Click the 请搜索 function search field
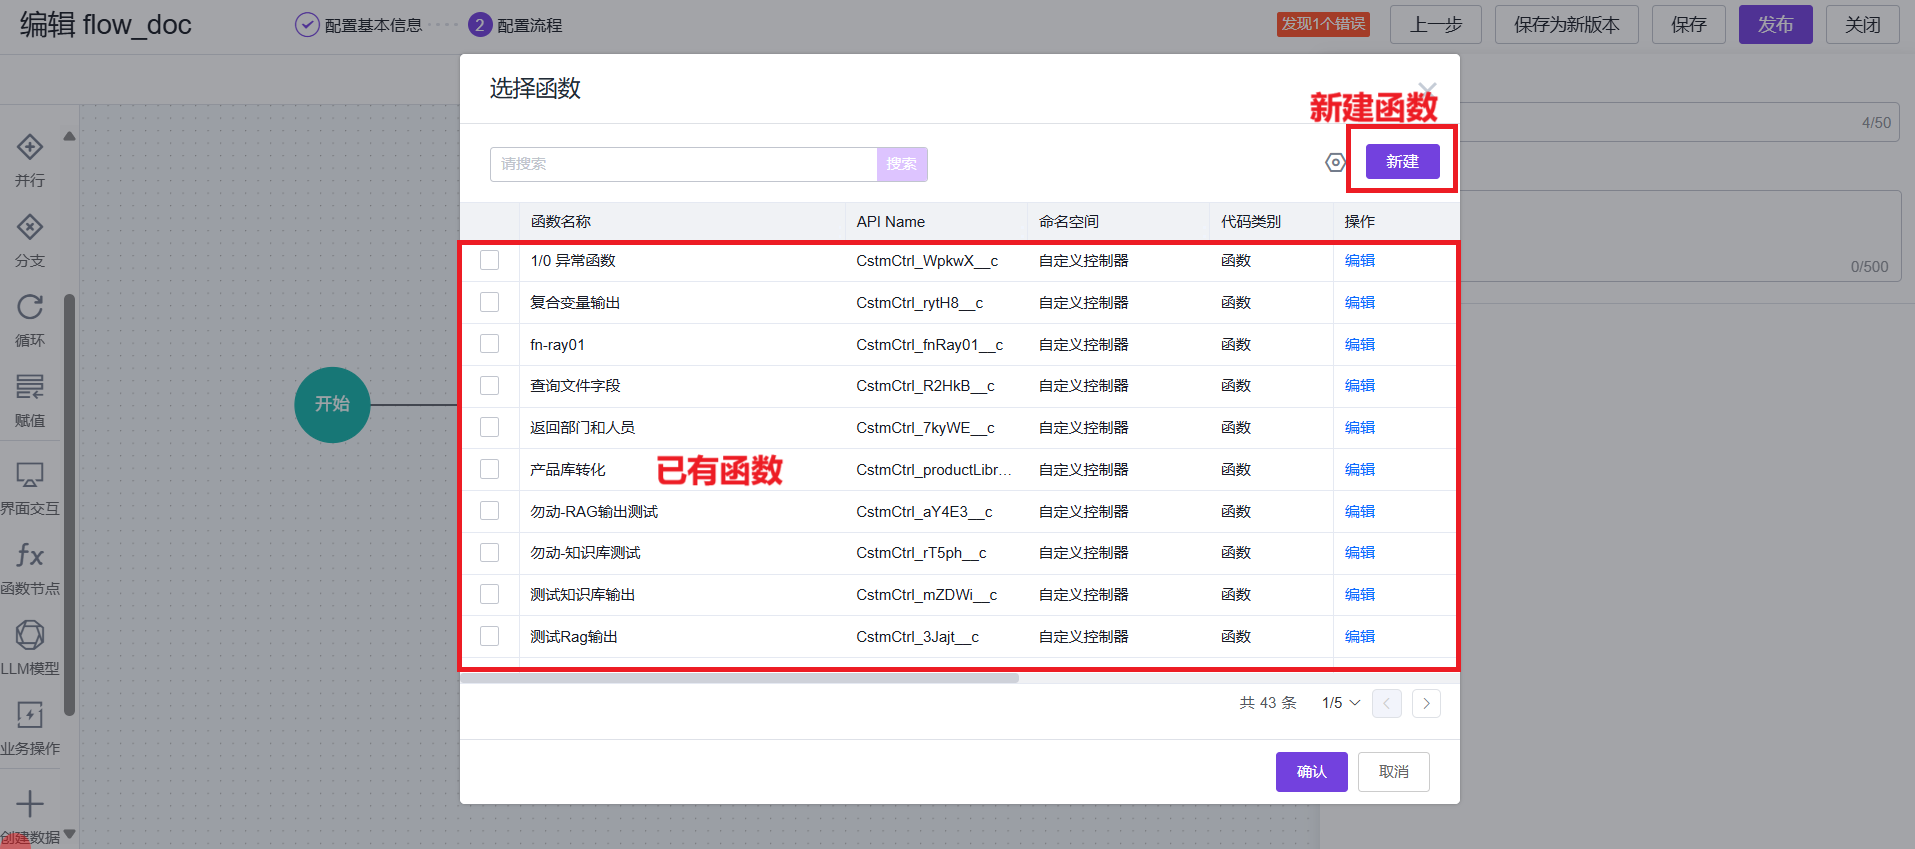1915x849 pixels. click(x=683, y=164)
